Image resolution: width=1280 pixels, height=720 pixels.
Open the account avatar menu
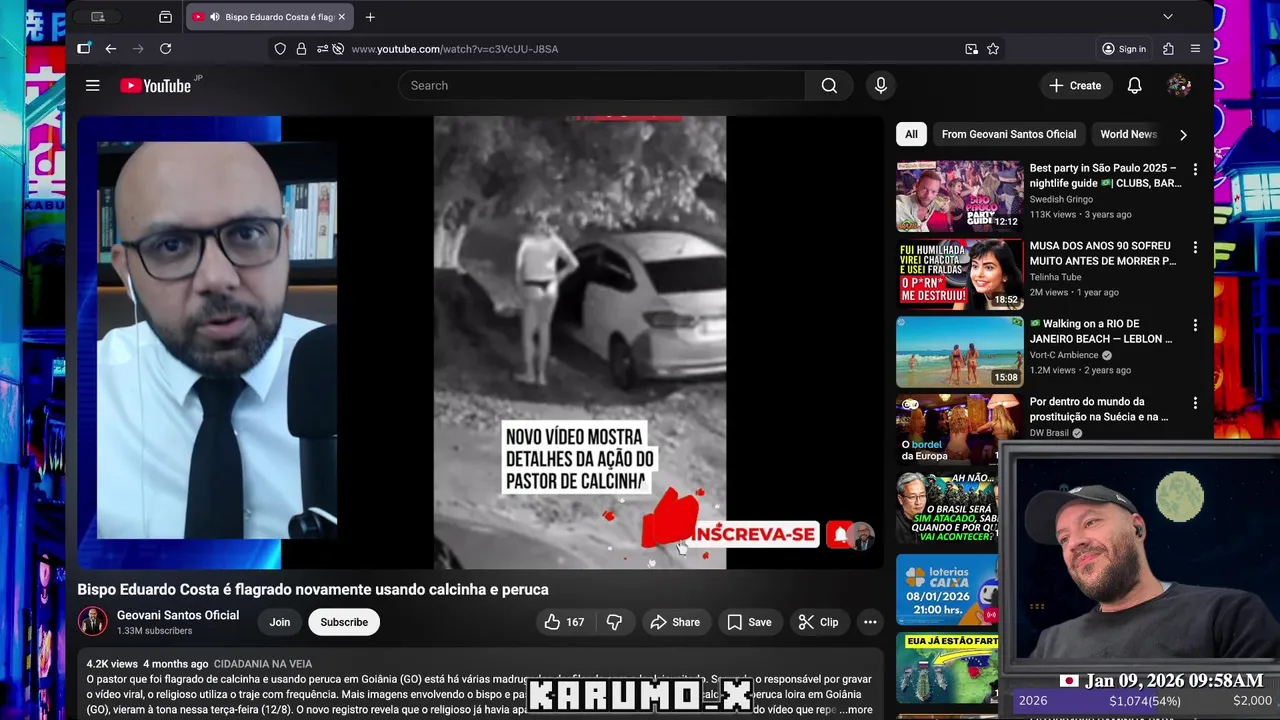coord(1179,86)
